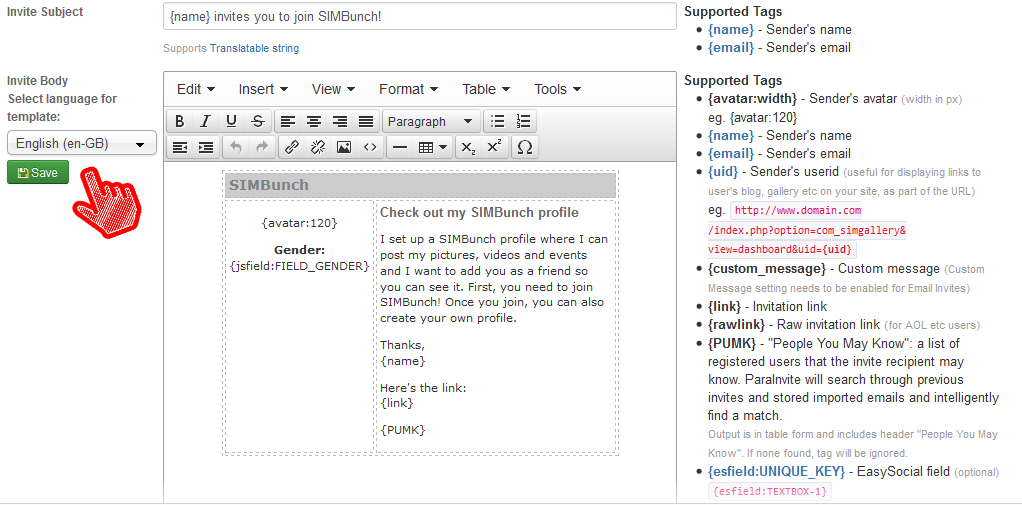
Task: Toggle bold formatting in editor toolbar
Action: pyautogui.click(x=180, y=121)
